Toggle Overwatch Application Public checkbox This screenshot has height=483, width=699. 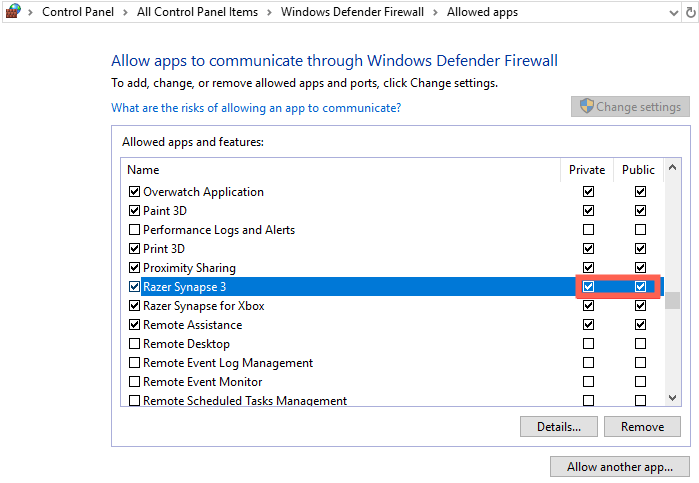(641, 191)
